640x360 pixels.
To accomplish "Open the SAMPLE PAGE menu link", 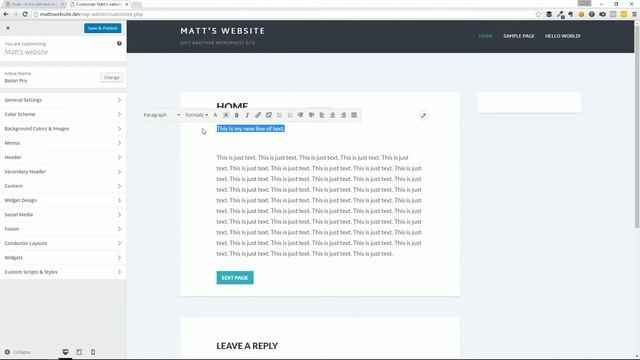I will pos(518,36).
